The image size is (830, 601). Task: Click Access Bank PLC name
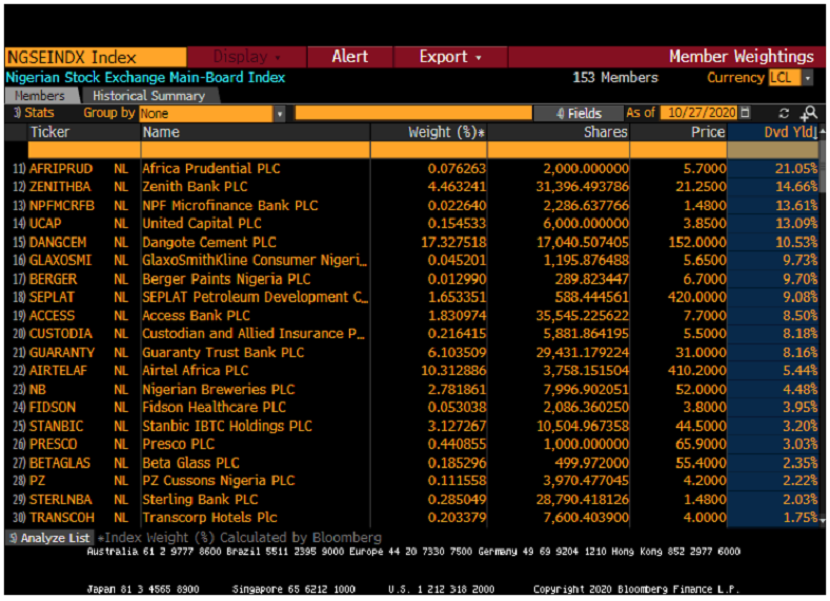196,316
